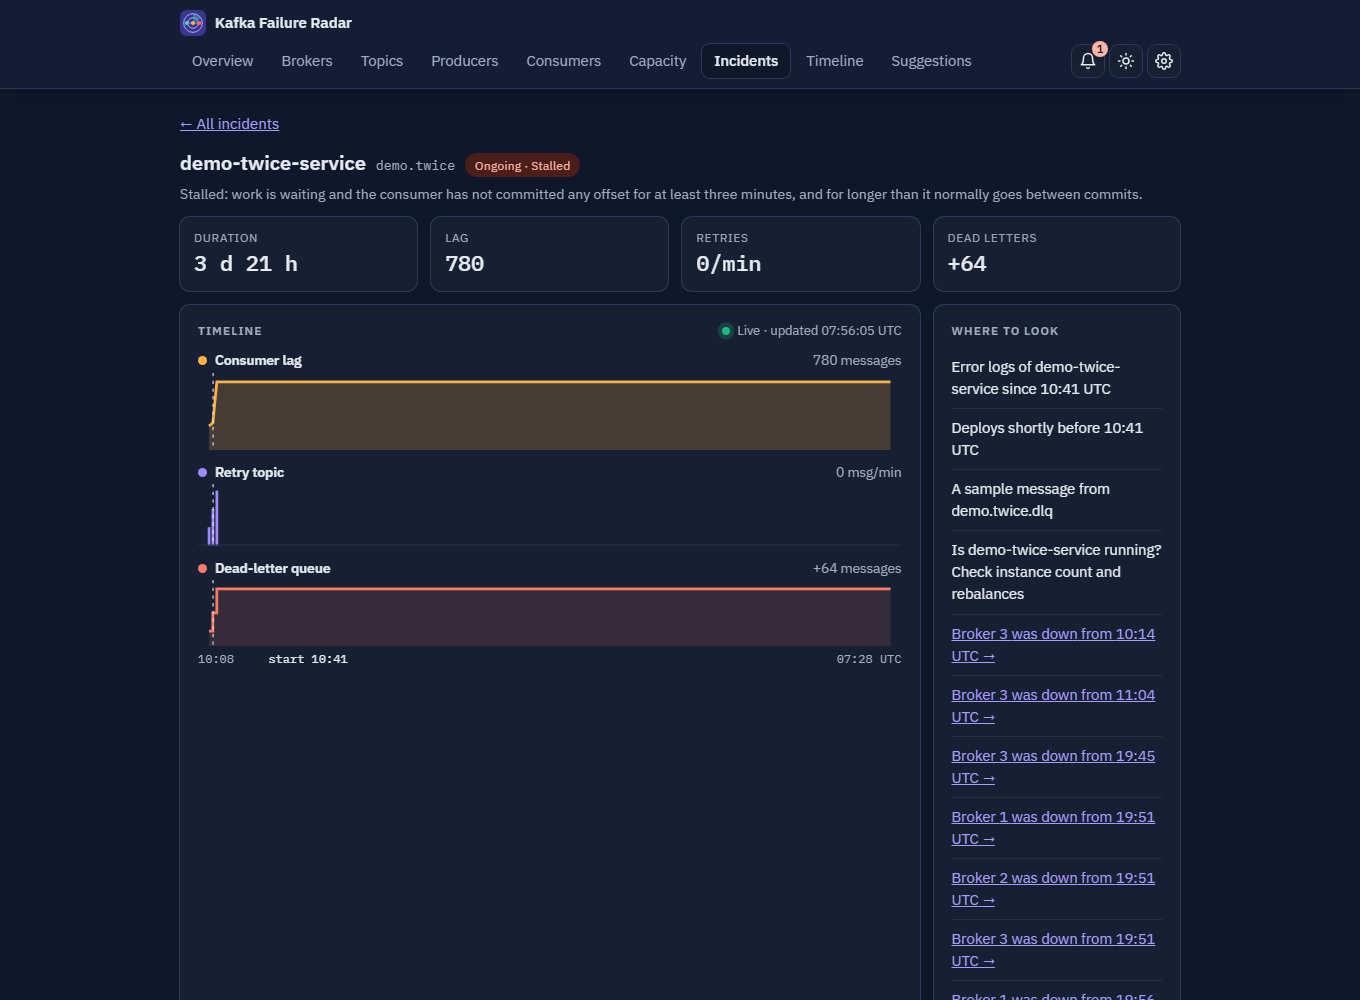Click the Dead Letters value +64

point(967,264)
